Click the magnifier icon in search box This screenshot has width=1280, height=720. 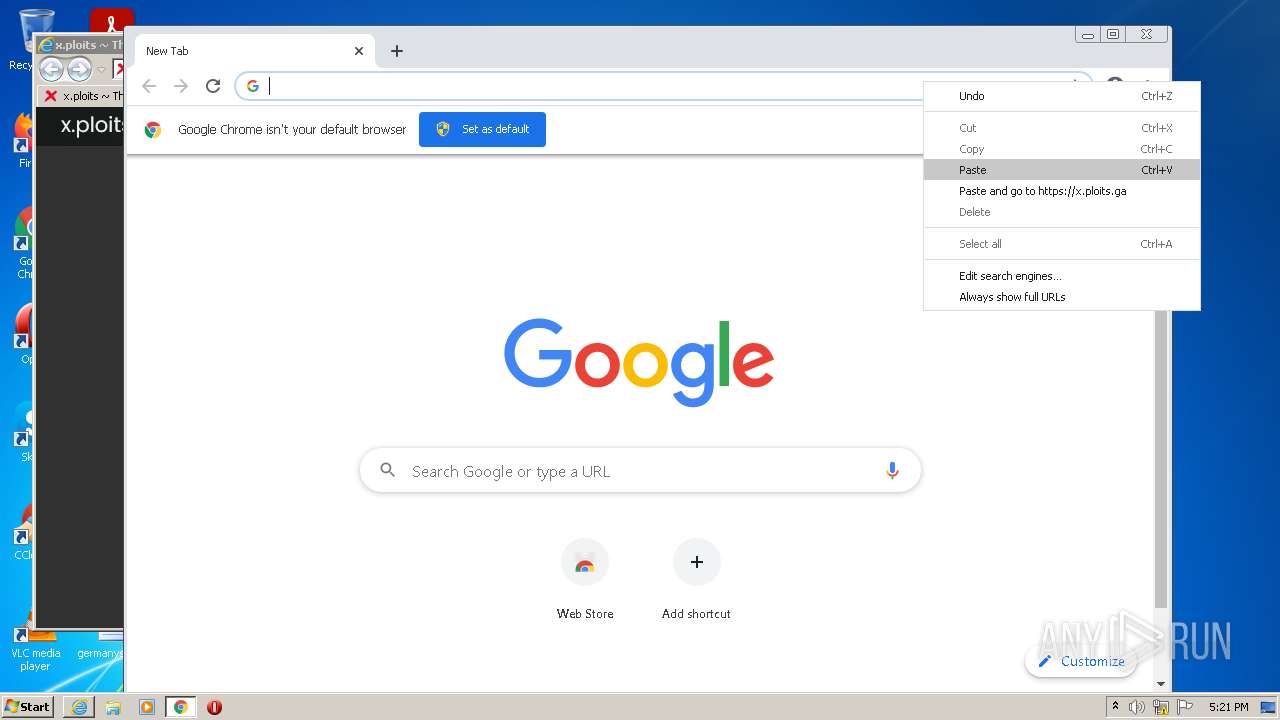pyautogui.click(x=388, y=470)
